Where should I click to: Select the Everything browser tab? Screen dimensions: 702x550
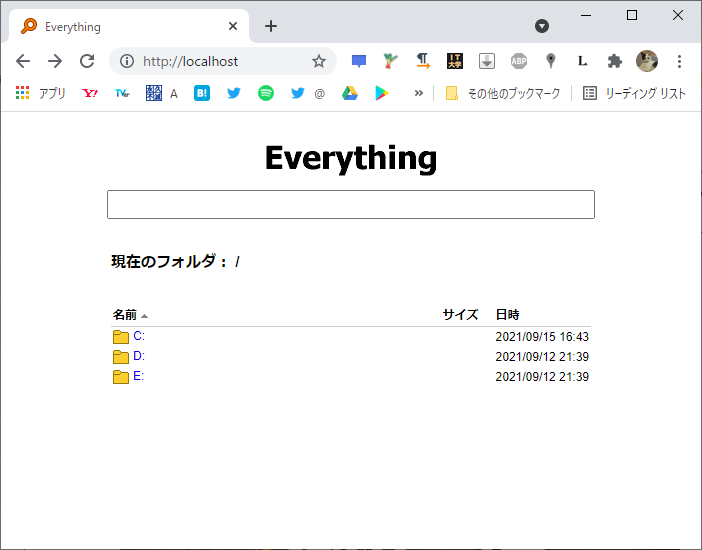tap(129, 26)
